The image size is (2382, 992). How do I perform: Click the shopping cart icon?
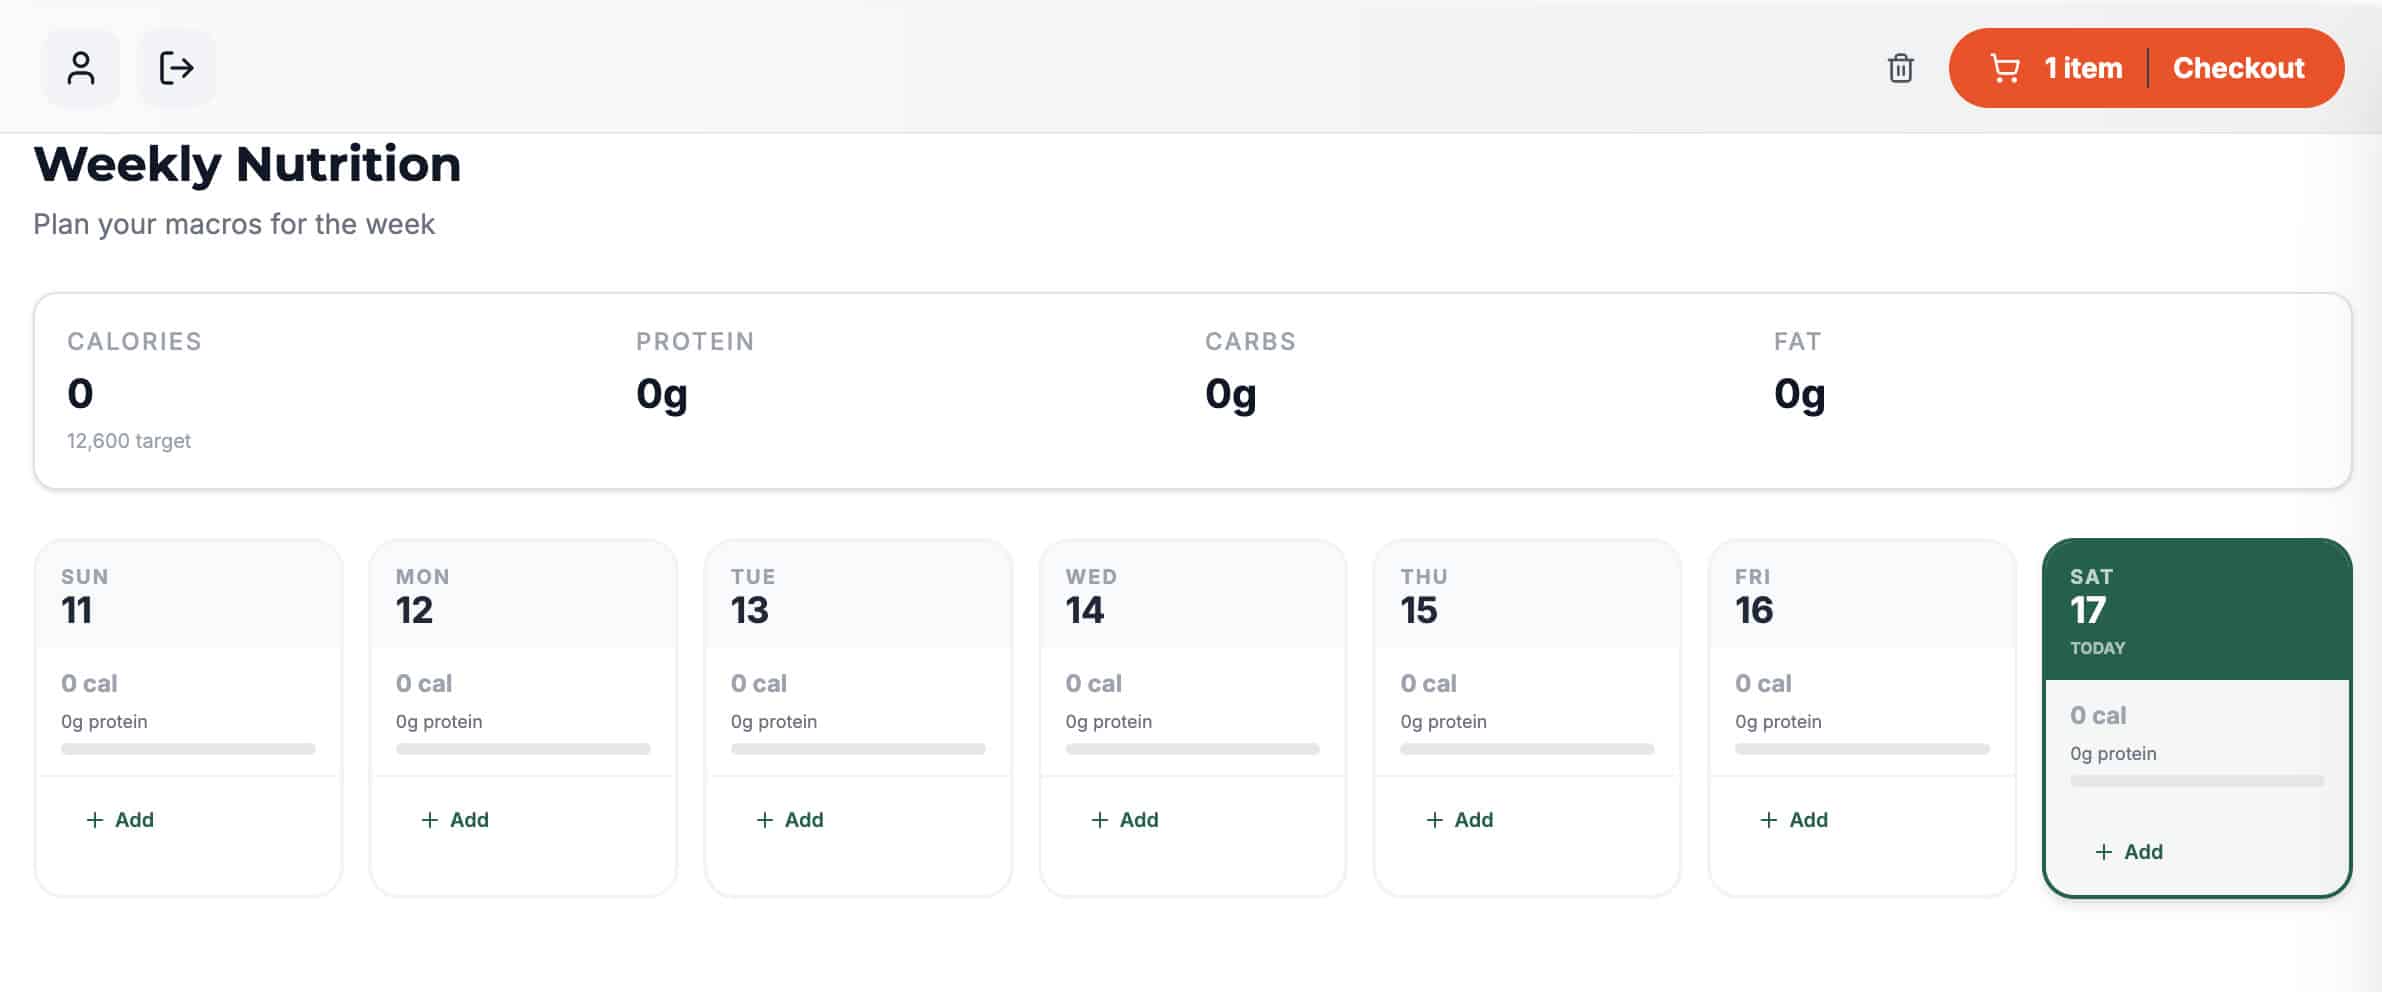click(2005, 68)
